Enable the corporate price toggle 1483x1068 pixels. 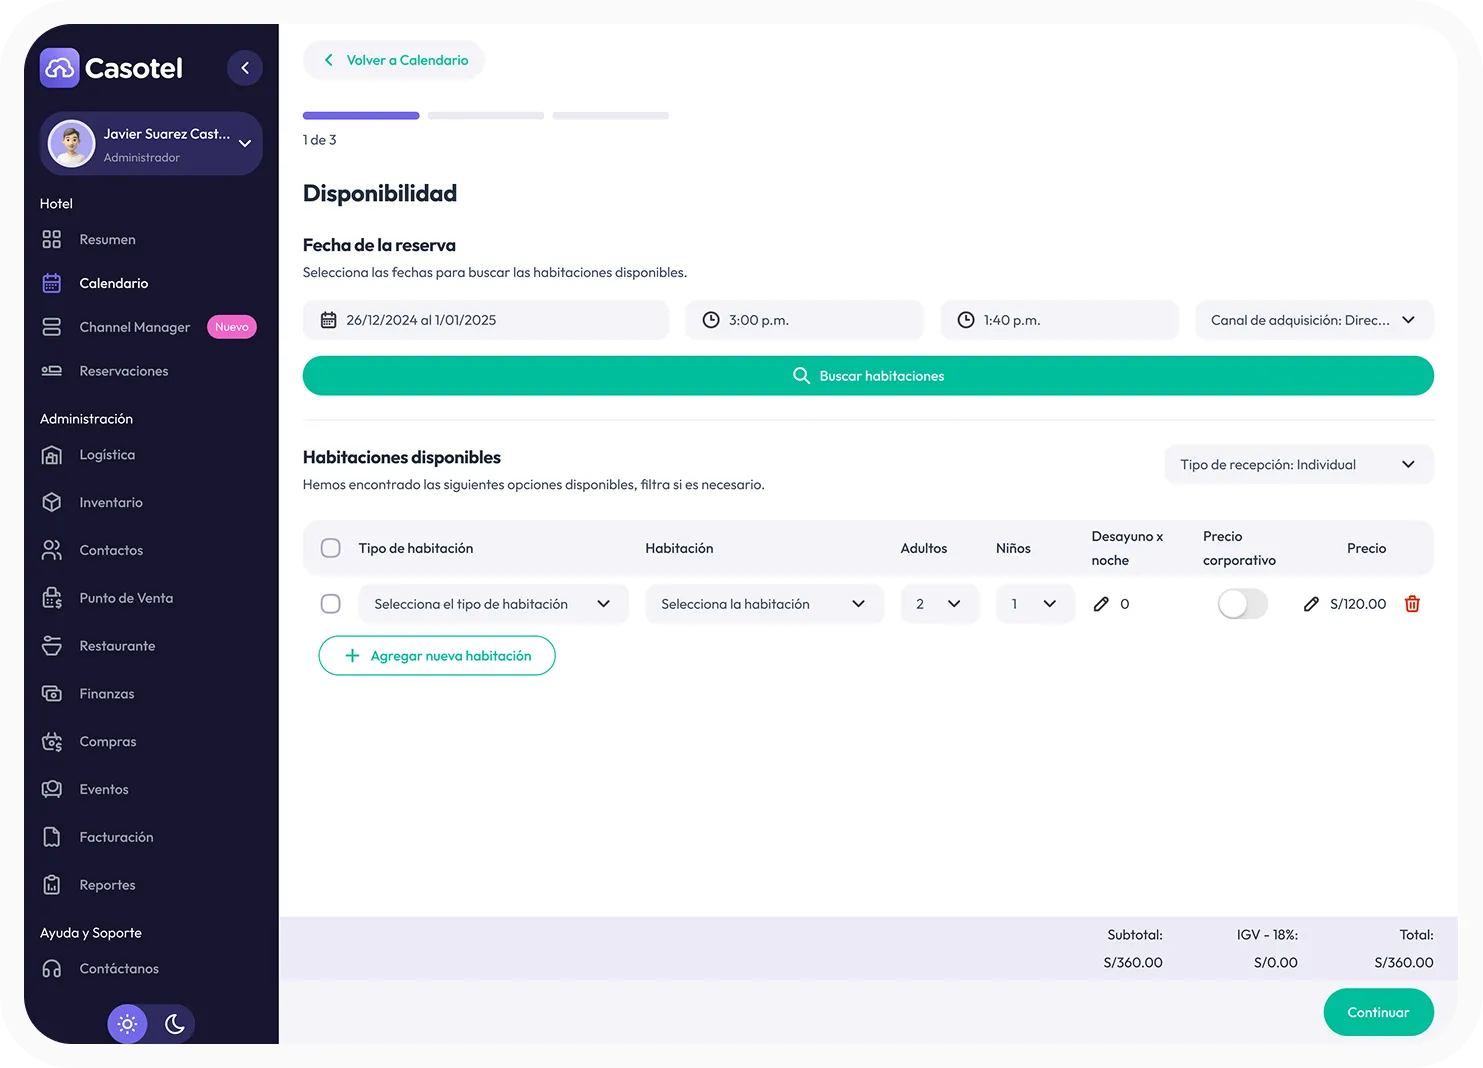[x=1242, y=604]
